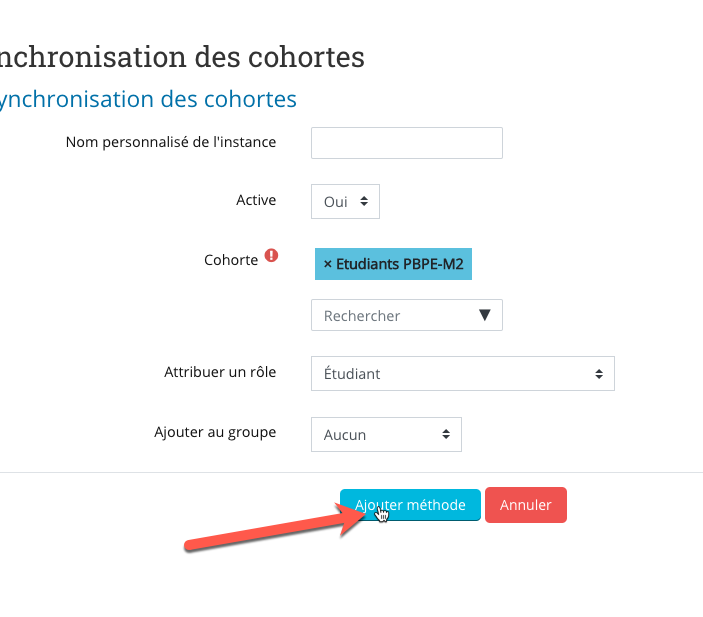Select the Etudiants PBPE-M2 cohort tag
Image resolution: width=703 pixels, height=617 pixels.
[x=393, y=264]
